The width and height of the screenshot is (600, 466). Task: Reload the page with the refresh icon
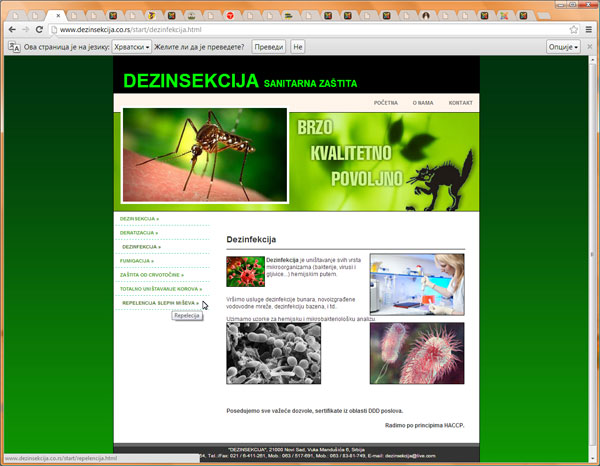(x=40, y=30)
